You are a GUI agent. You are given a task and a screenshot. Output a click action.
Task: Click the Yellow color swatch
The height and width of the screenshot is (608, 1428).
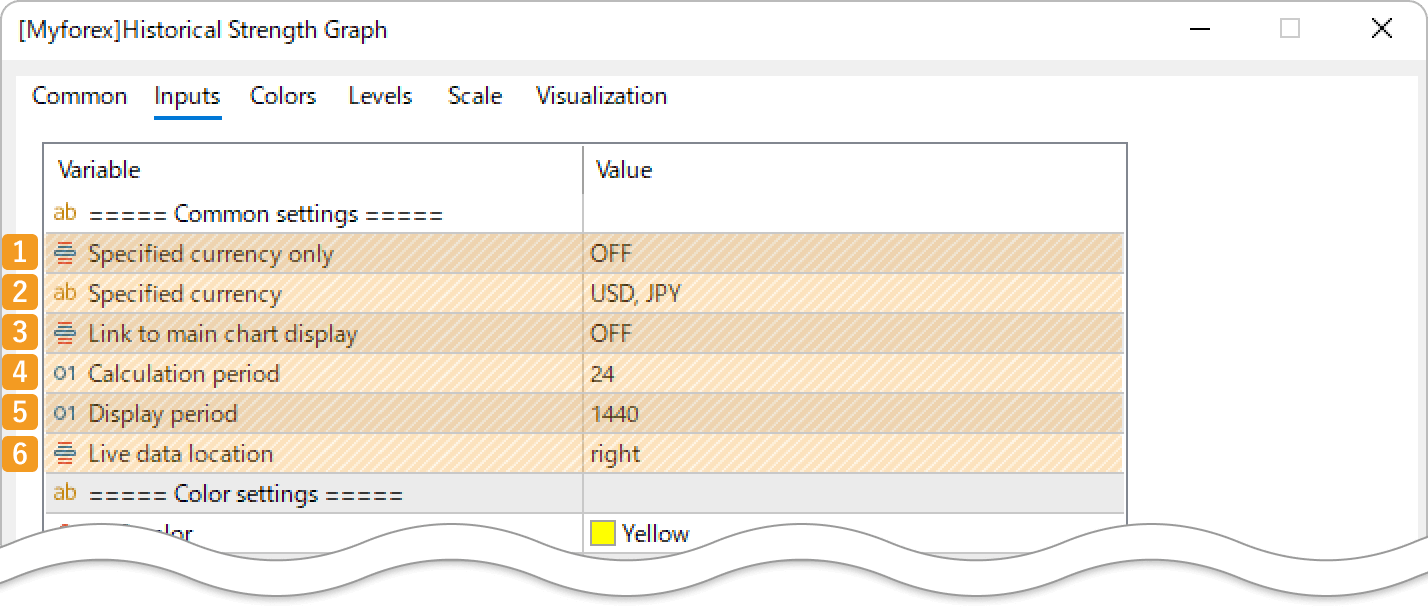601,533
